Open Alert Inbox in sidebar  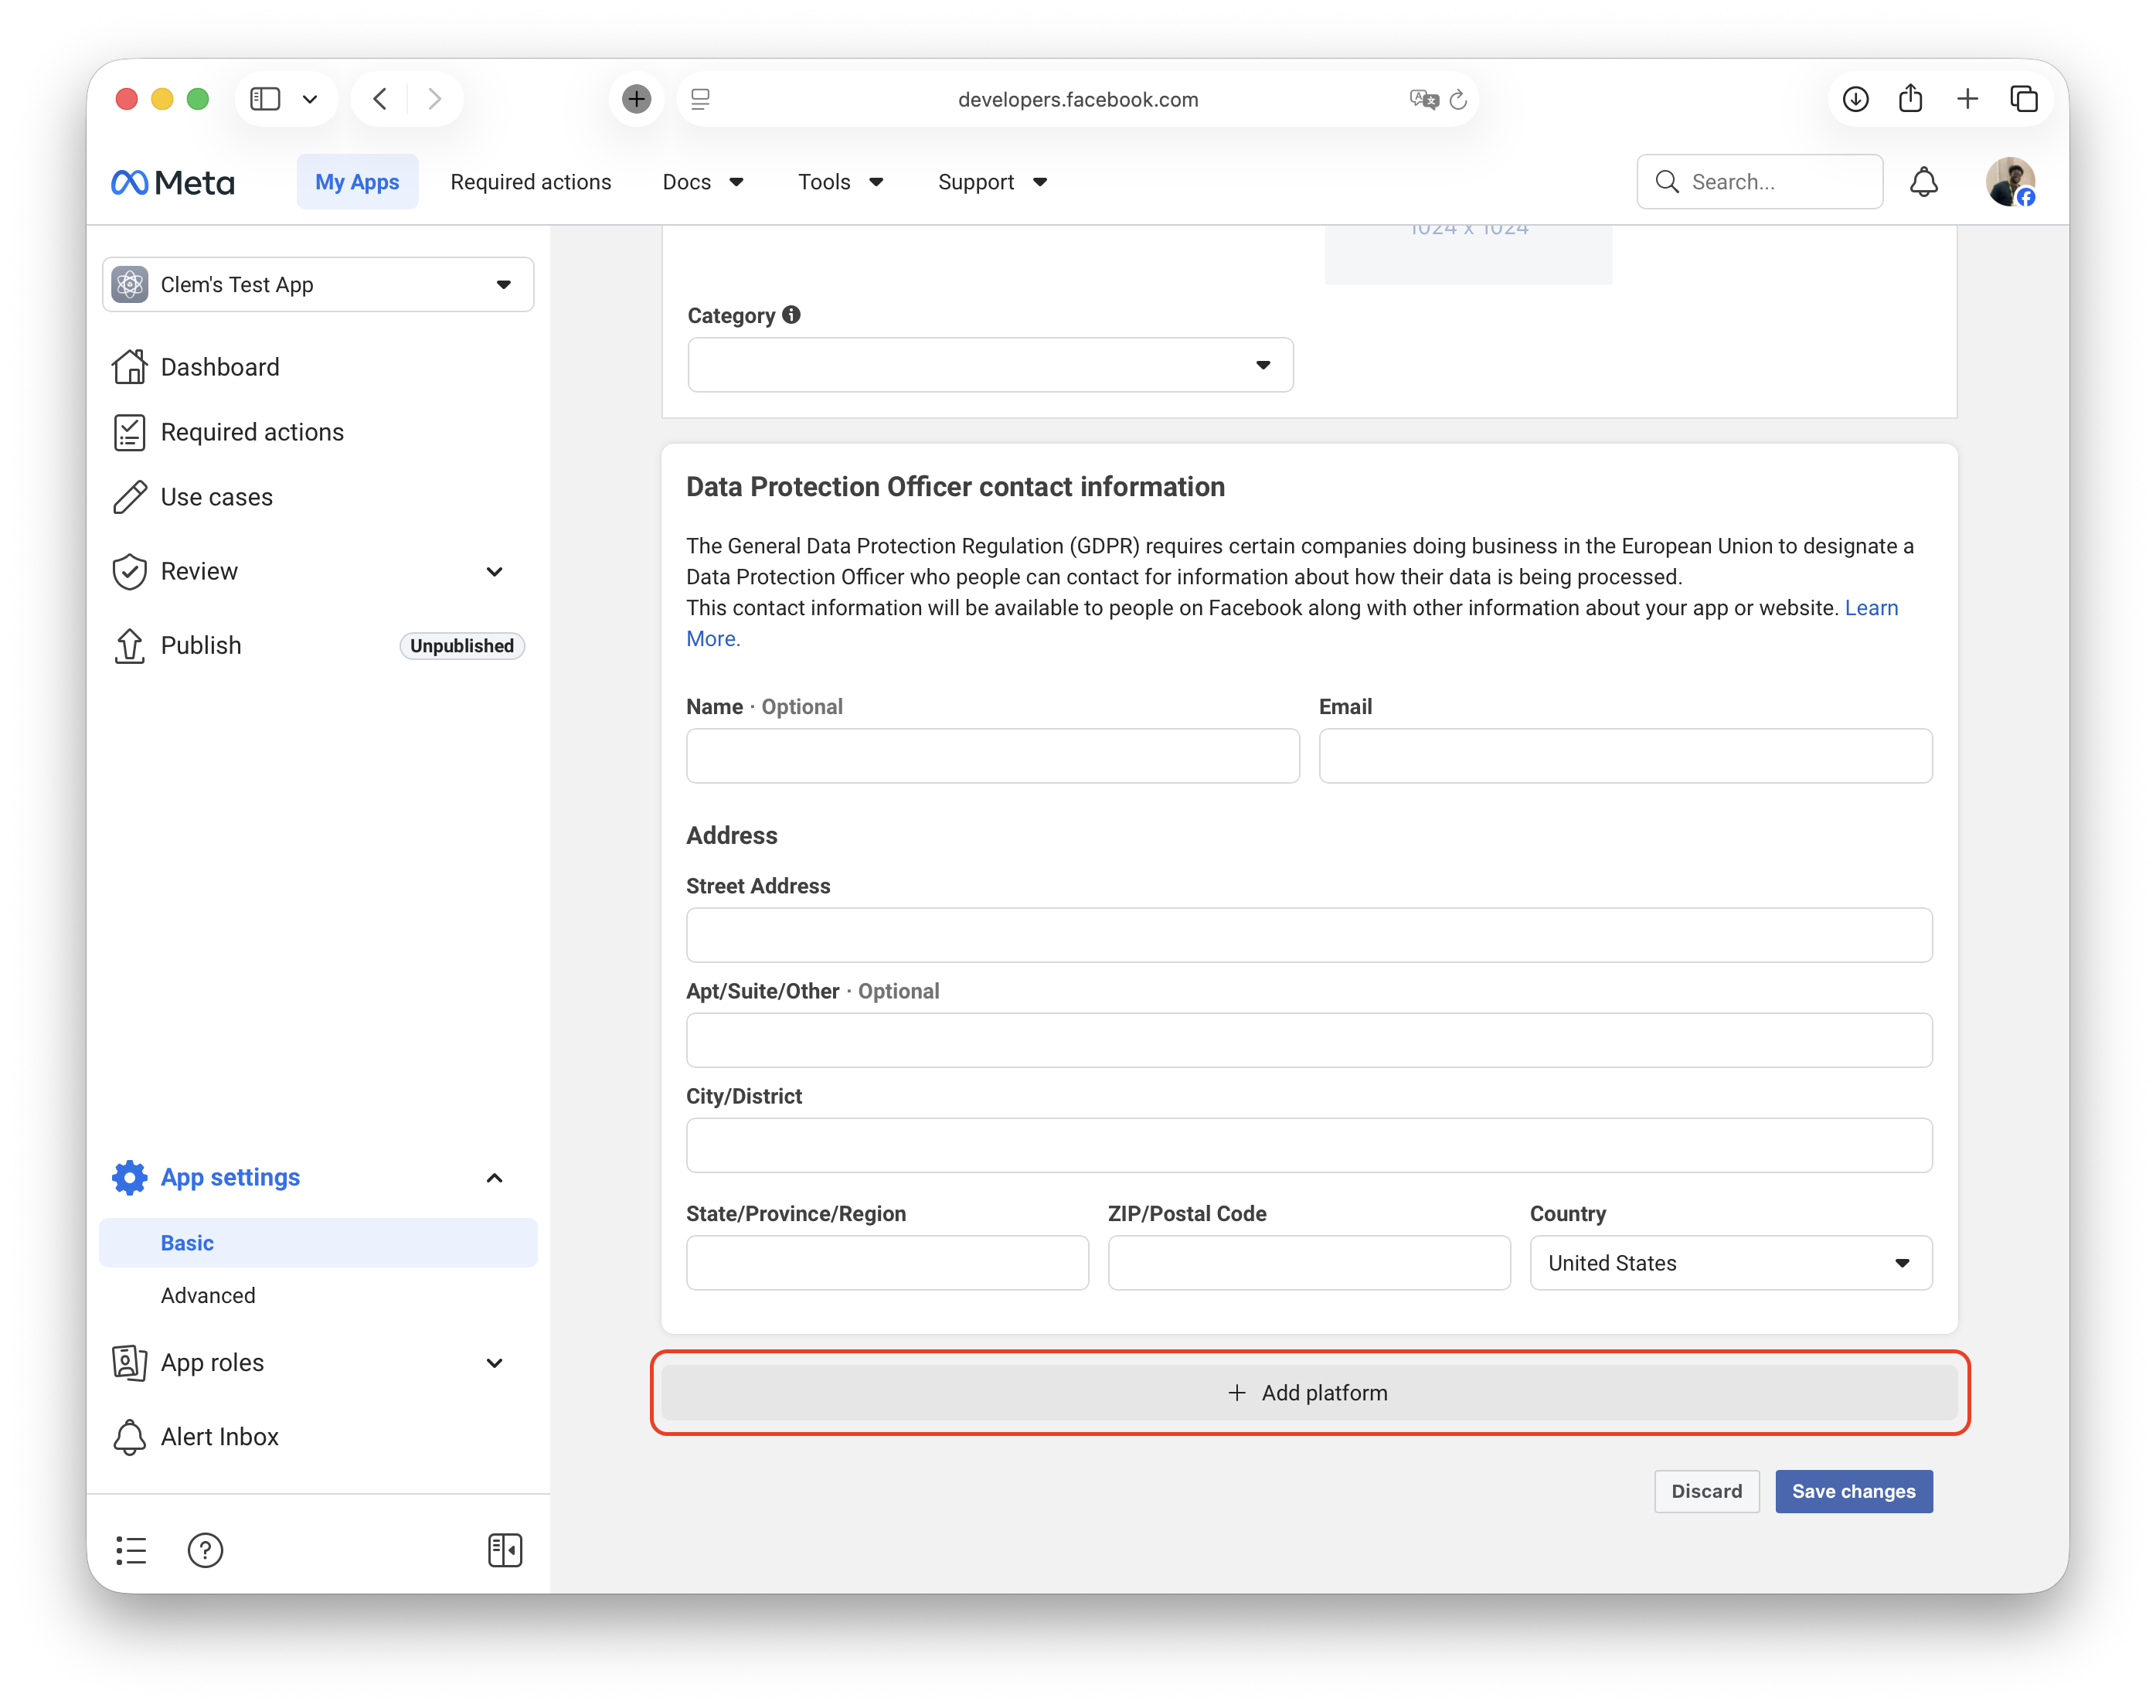[x=219, y=1437]
